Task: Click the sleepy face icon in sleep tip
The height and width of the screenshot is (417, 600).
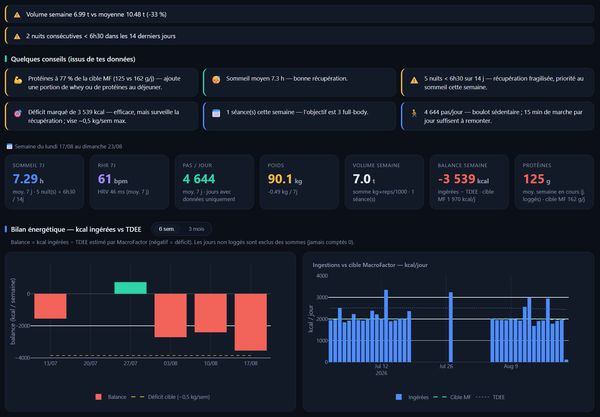Action: [x=216, y=80]
